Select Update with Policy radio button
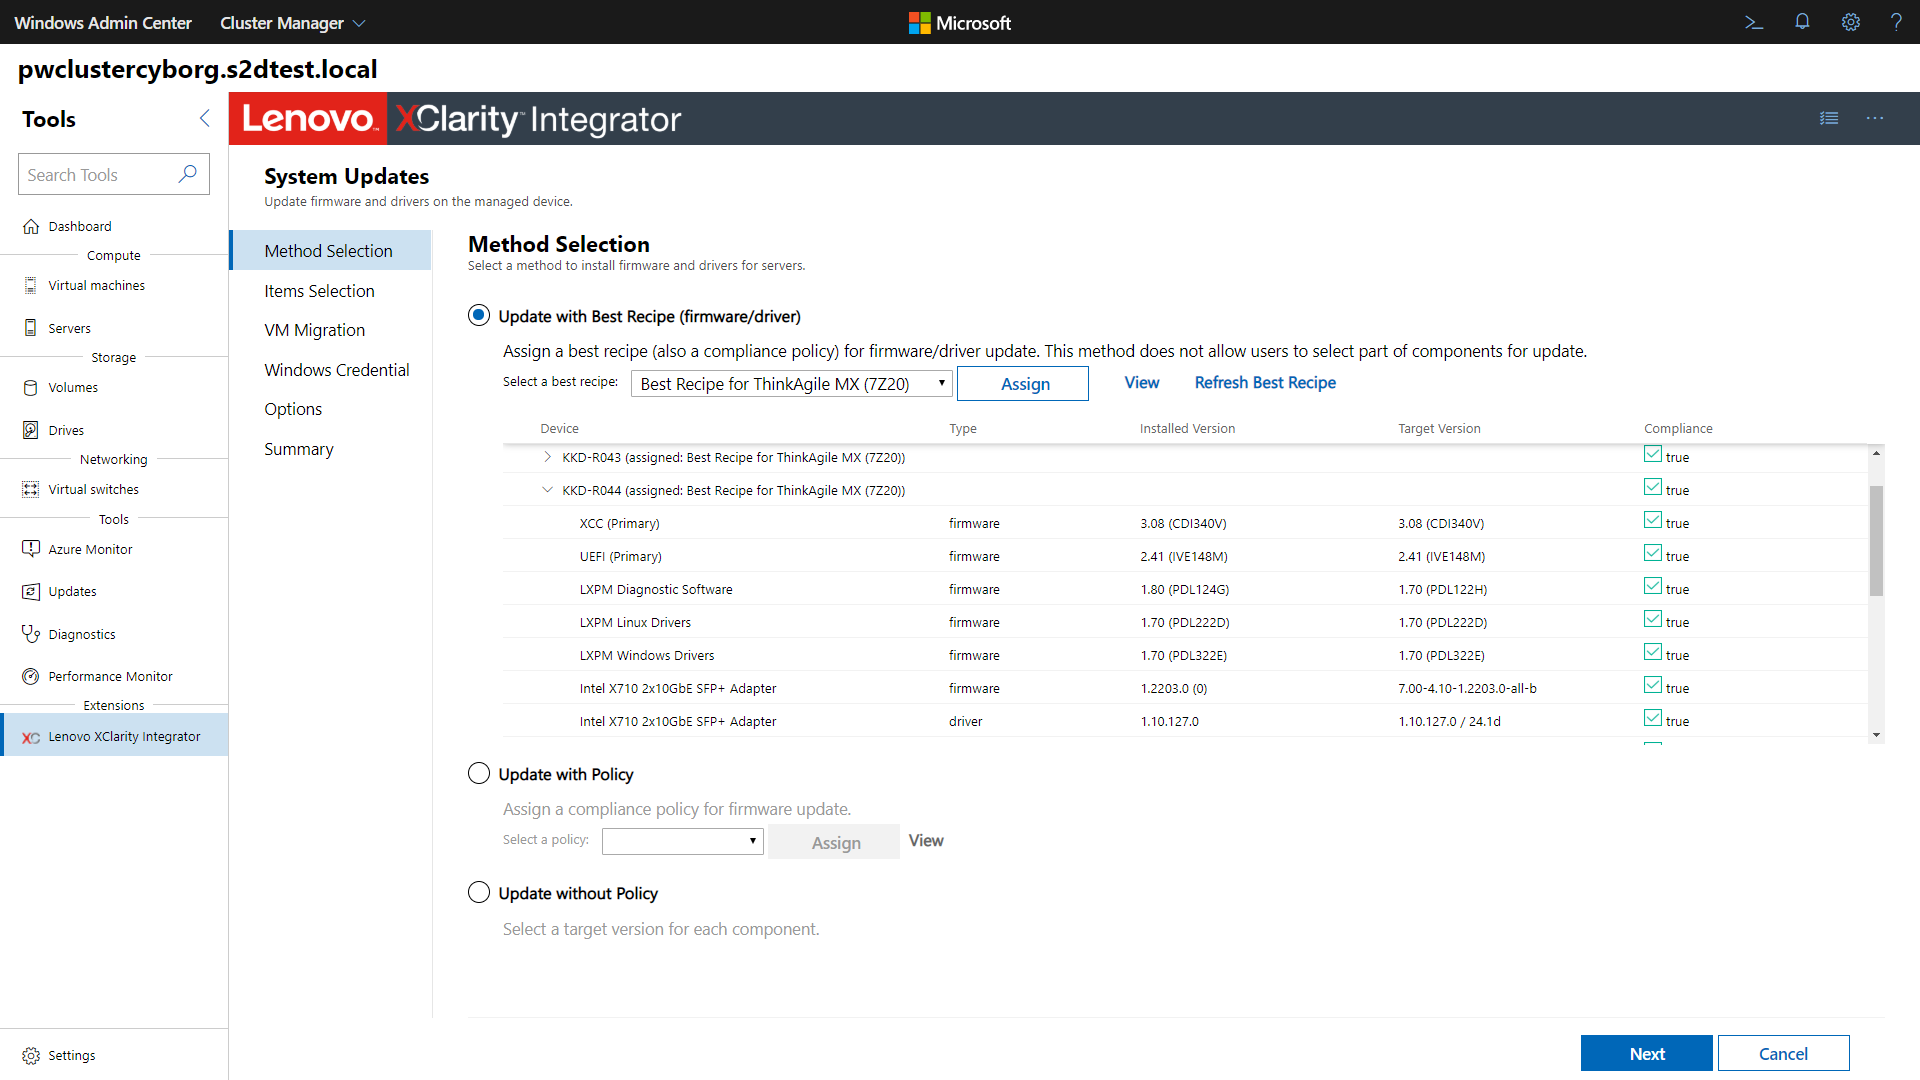Viewport: 1920px width, 1080px height. click(x=480, y=774)
